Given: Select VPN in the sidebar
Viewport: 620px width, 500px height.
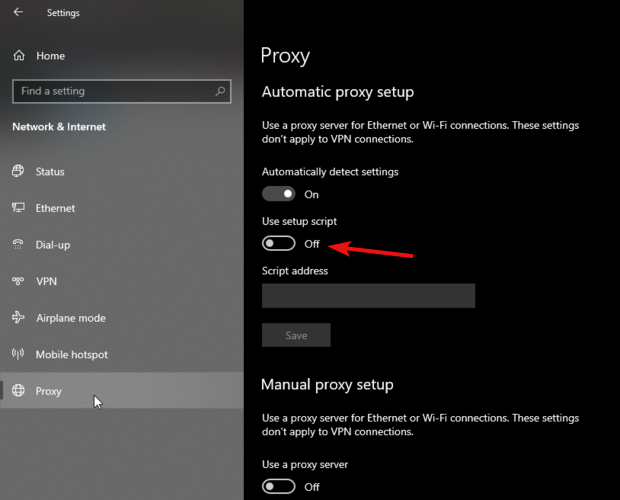Looking at the screenshot, I should click(x=46, y=282).
